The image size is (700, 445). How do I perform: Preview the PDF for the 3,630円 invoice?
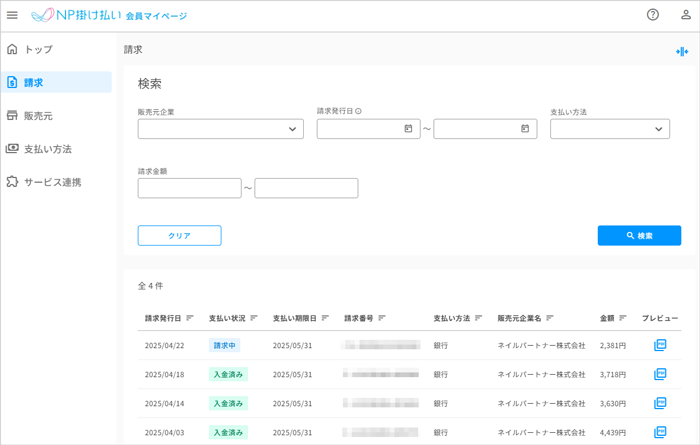(660, 403)
